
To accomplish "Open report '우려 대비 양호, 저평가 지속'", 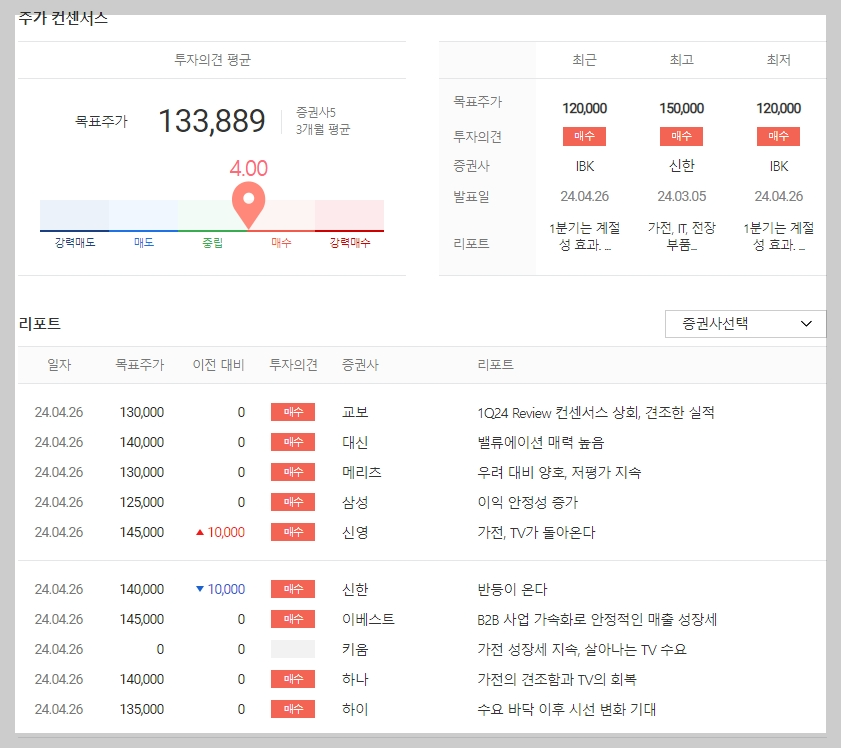I will (x=559, y=472).
